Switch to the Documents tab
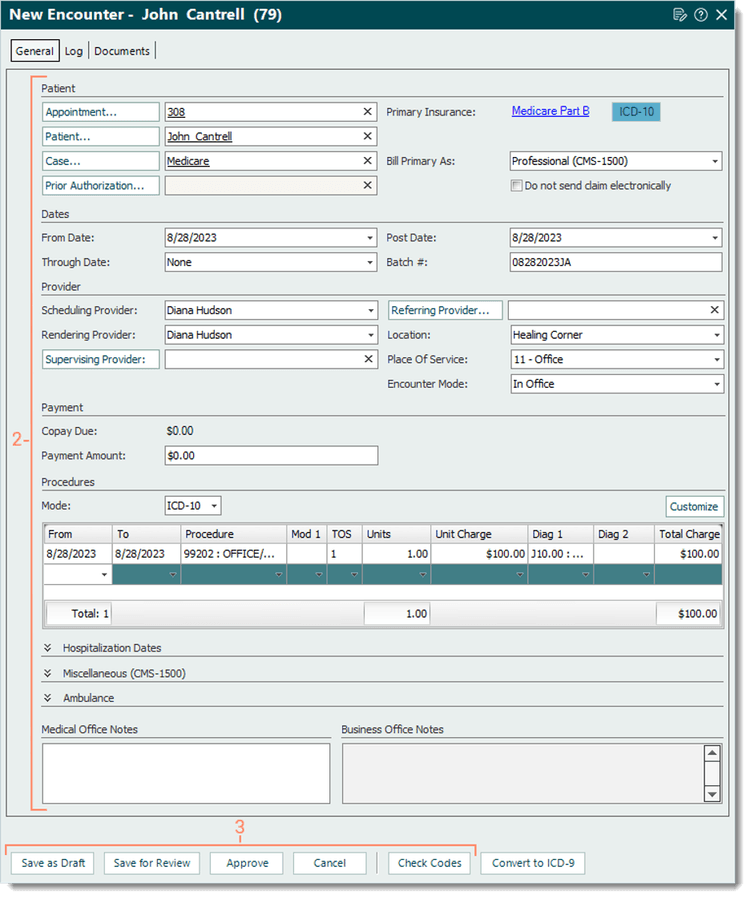 pyautogui.click(x=122, y=51)
